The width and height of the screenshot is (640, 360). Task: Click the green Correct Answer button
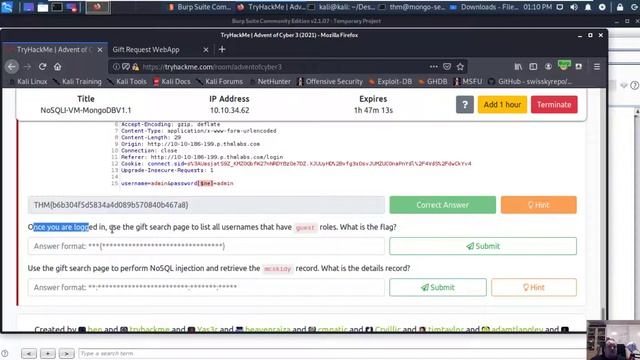442,205
